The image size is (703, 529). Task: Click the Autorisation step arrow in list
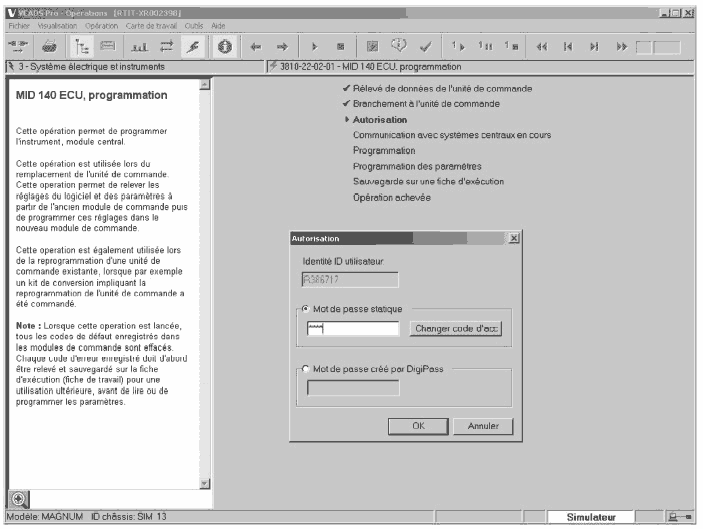(346, 119)
